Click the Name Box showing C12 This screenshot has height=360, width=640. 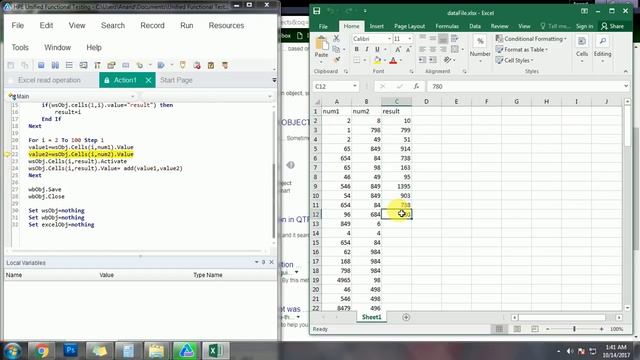[x=336, y=86]
